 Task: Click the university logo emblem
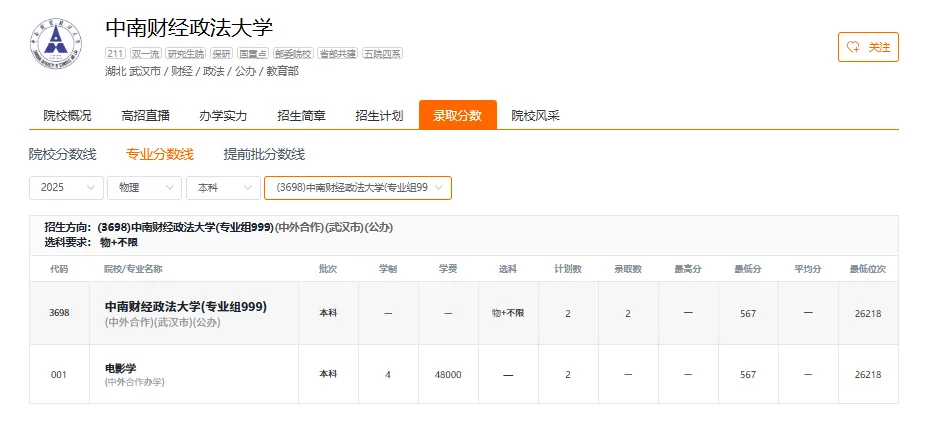(56, 43)
